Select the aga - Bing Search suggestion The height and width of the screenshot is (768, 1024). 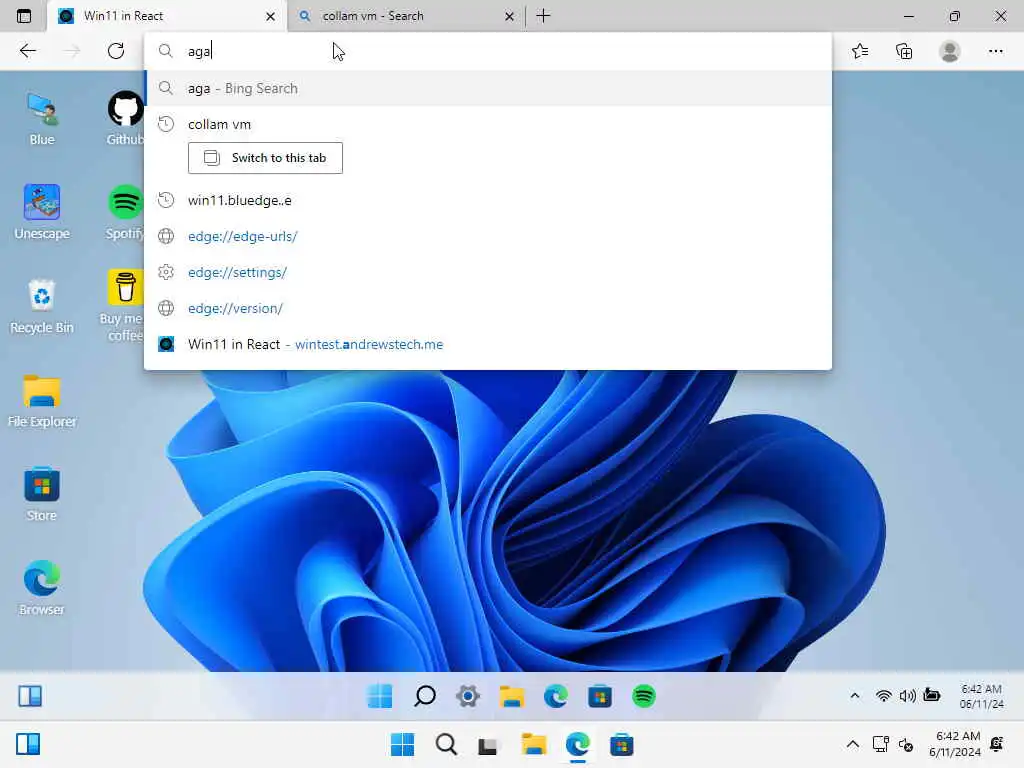(488, 88)
